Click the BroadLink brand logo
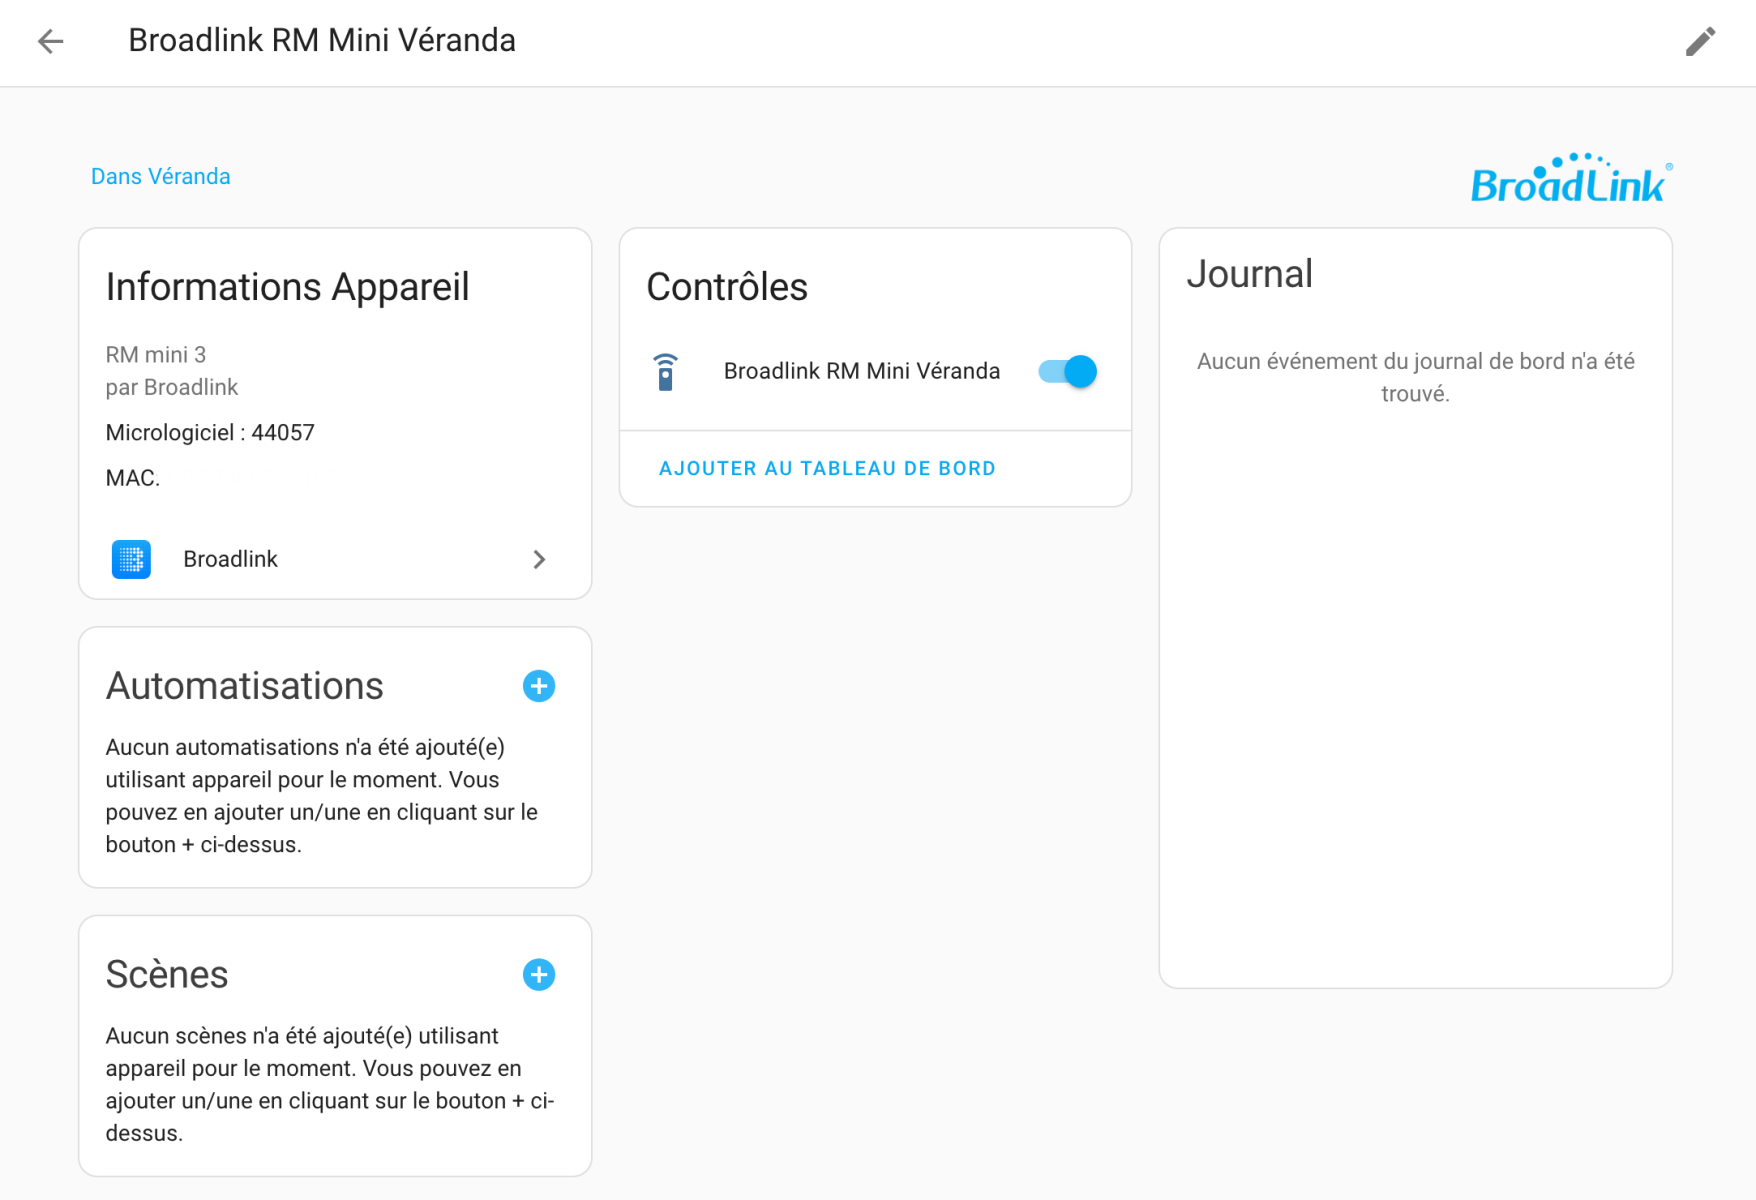Viewport: 1756px width, 1200px height. [x=1571, y=179]
